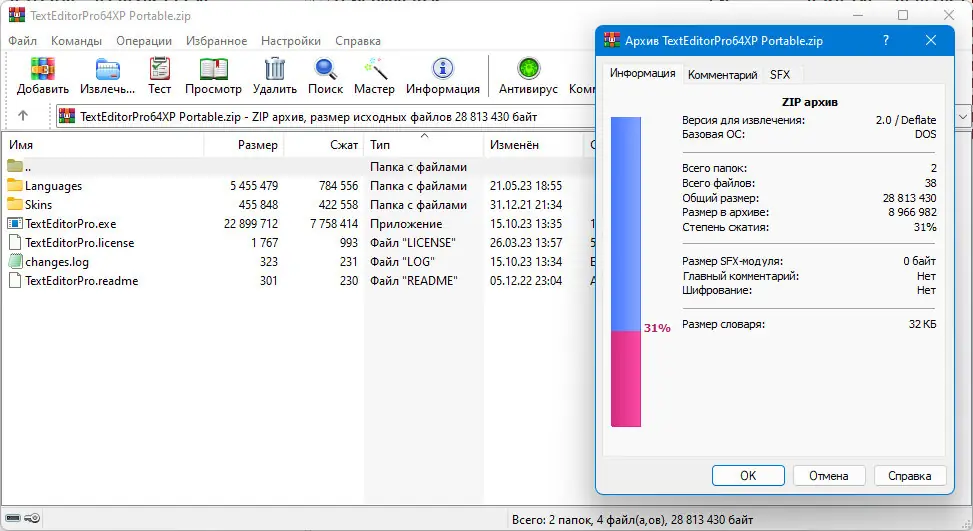
Task: Click type text Файл "LOG"
Action: pos(402,262)
